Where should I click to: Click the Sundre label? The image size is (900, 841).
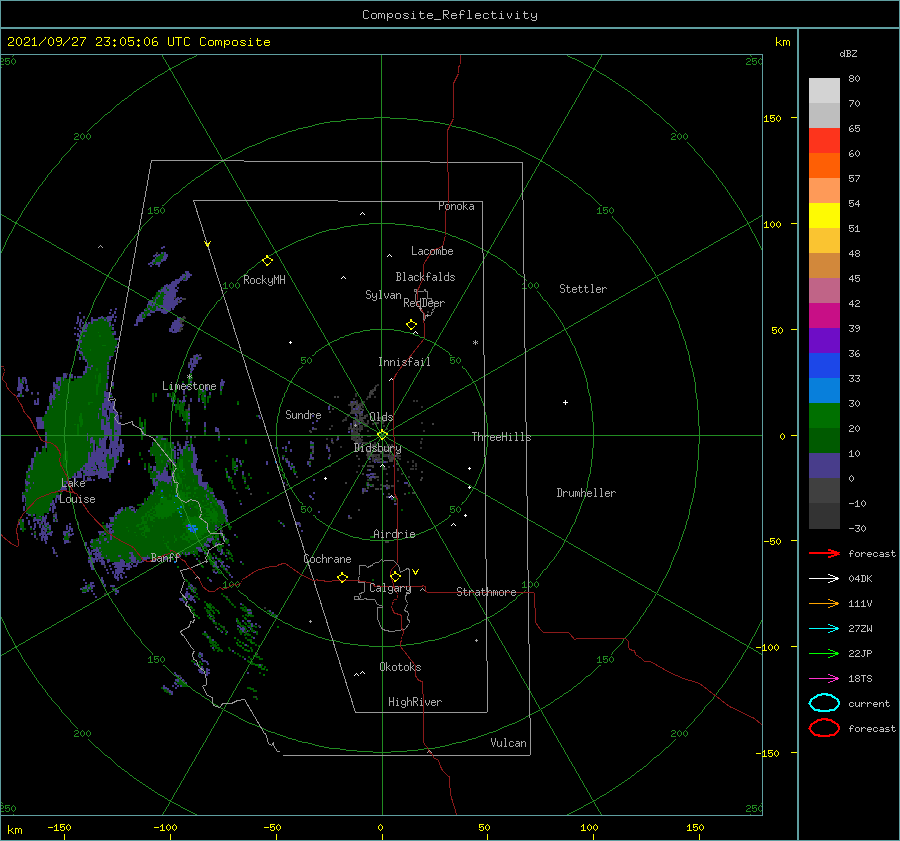pos(303,414)
